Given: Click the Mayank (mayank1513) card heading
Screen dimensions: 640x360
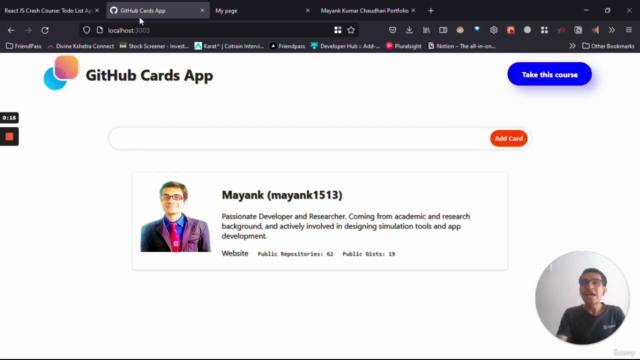Looking at the screenshot, I should coord(282,195).
